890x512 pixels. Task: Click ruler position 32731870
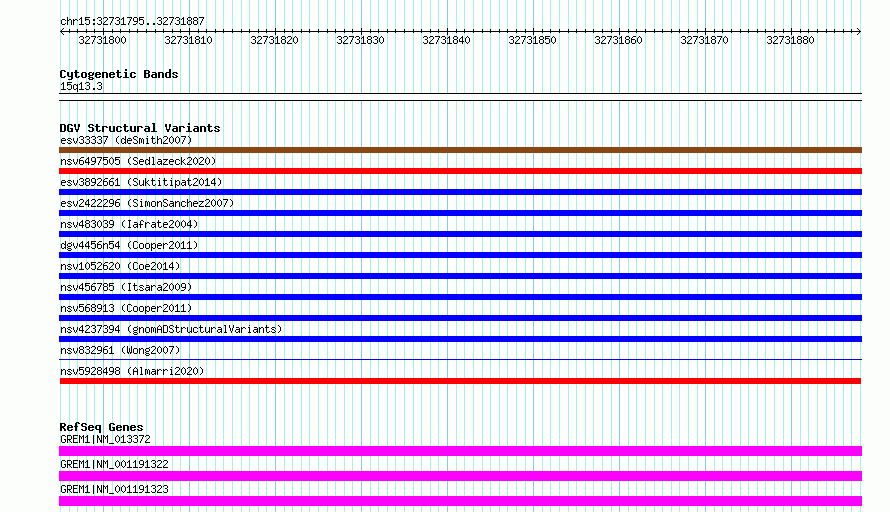point(704,40)
